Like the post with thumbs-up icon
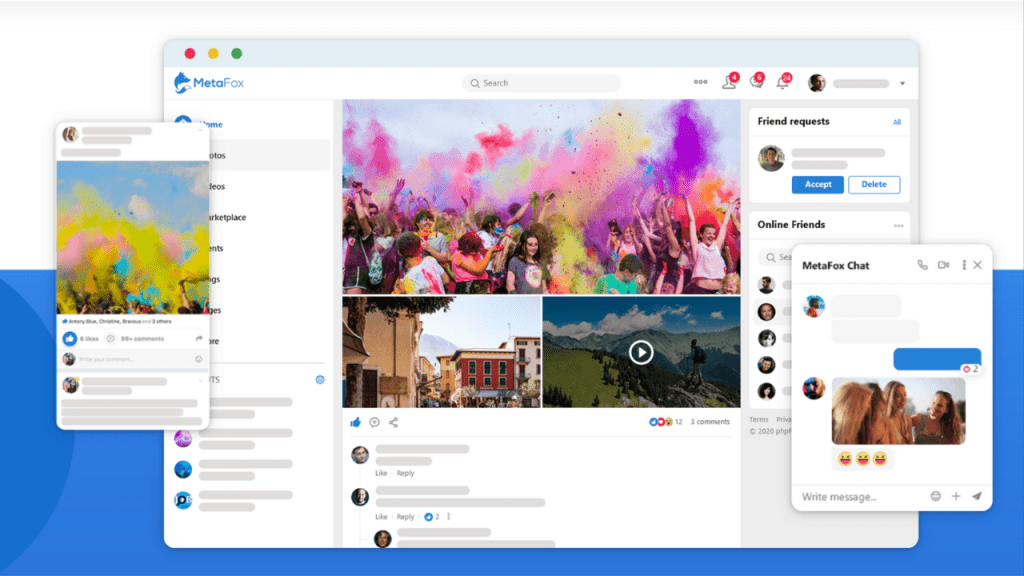The width and height of the screenshot is (1024, 576). (356, 423)
